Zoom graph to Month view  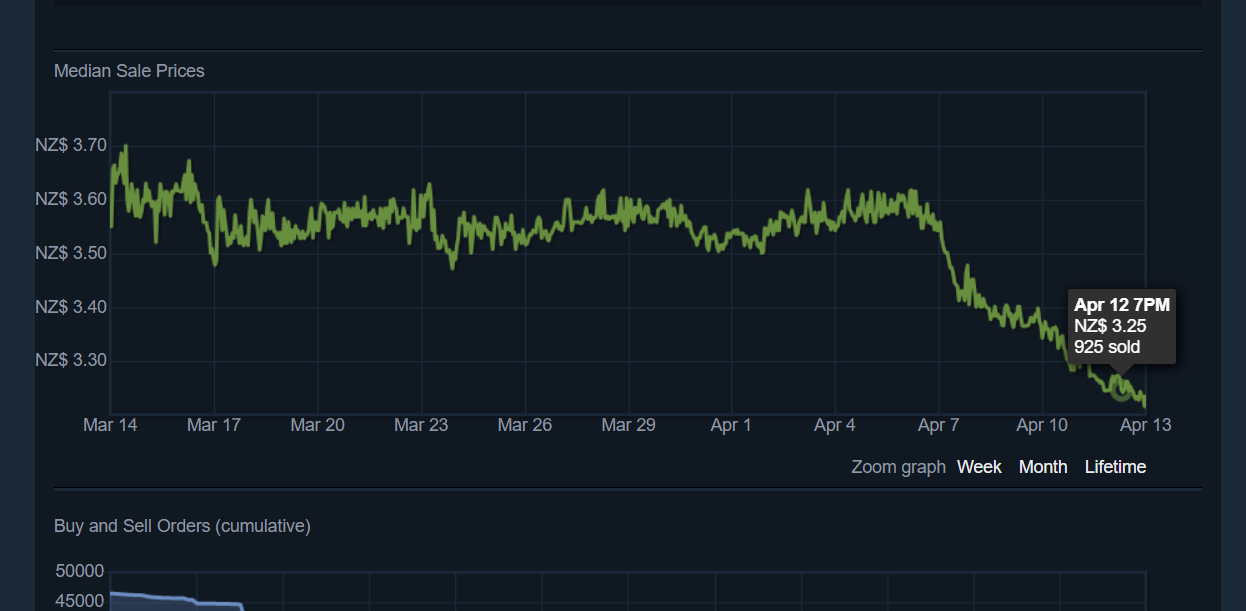(x=1043, y=467)
